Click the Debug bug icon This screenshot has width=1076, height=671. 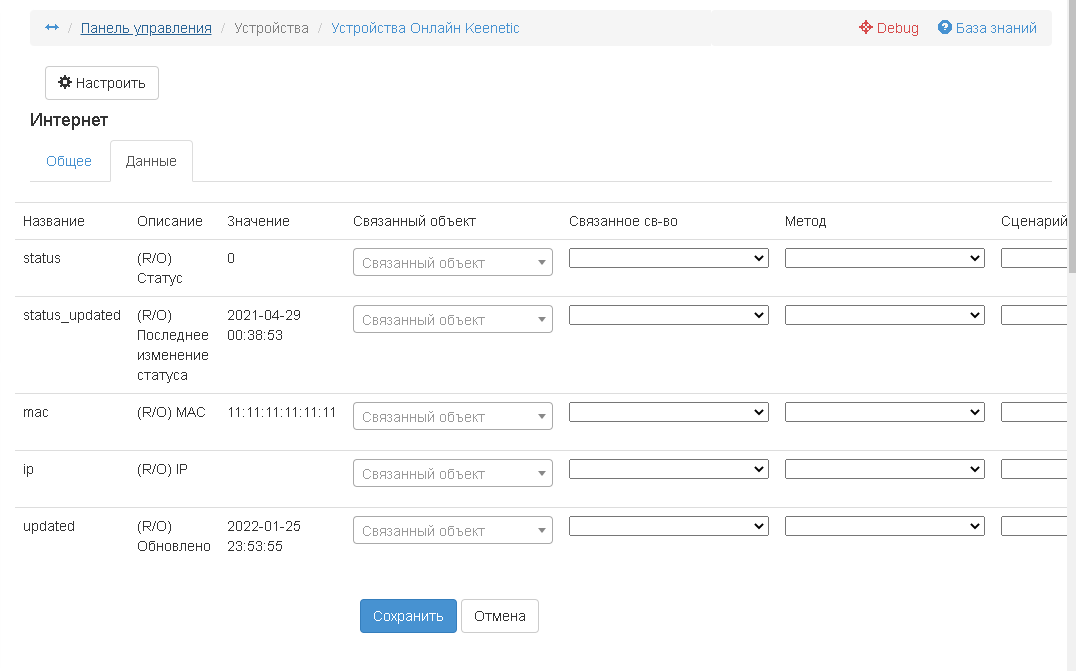[866, 28]
